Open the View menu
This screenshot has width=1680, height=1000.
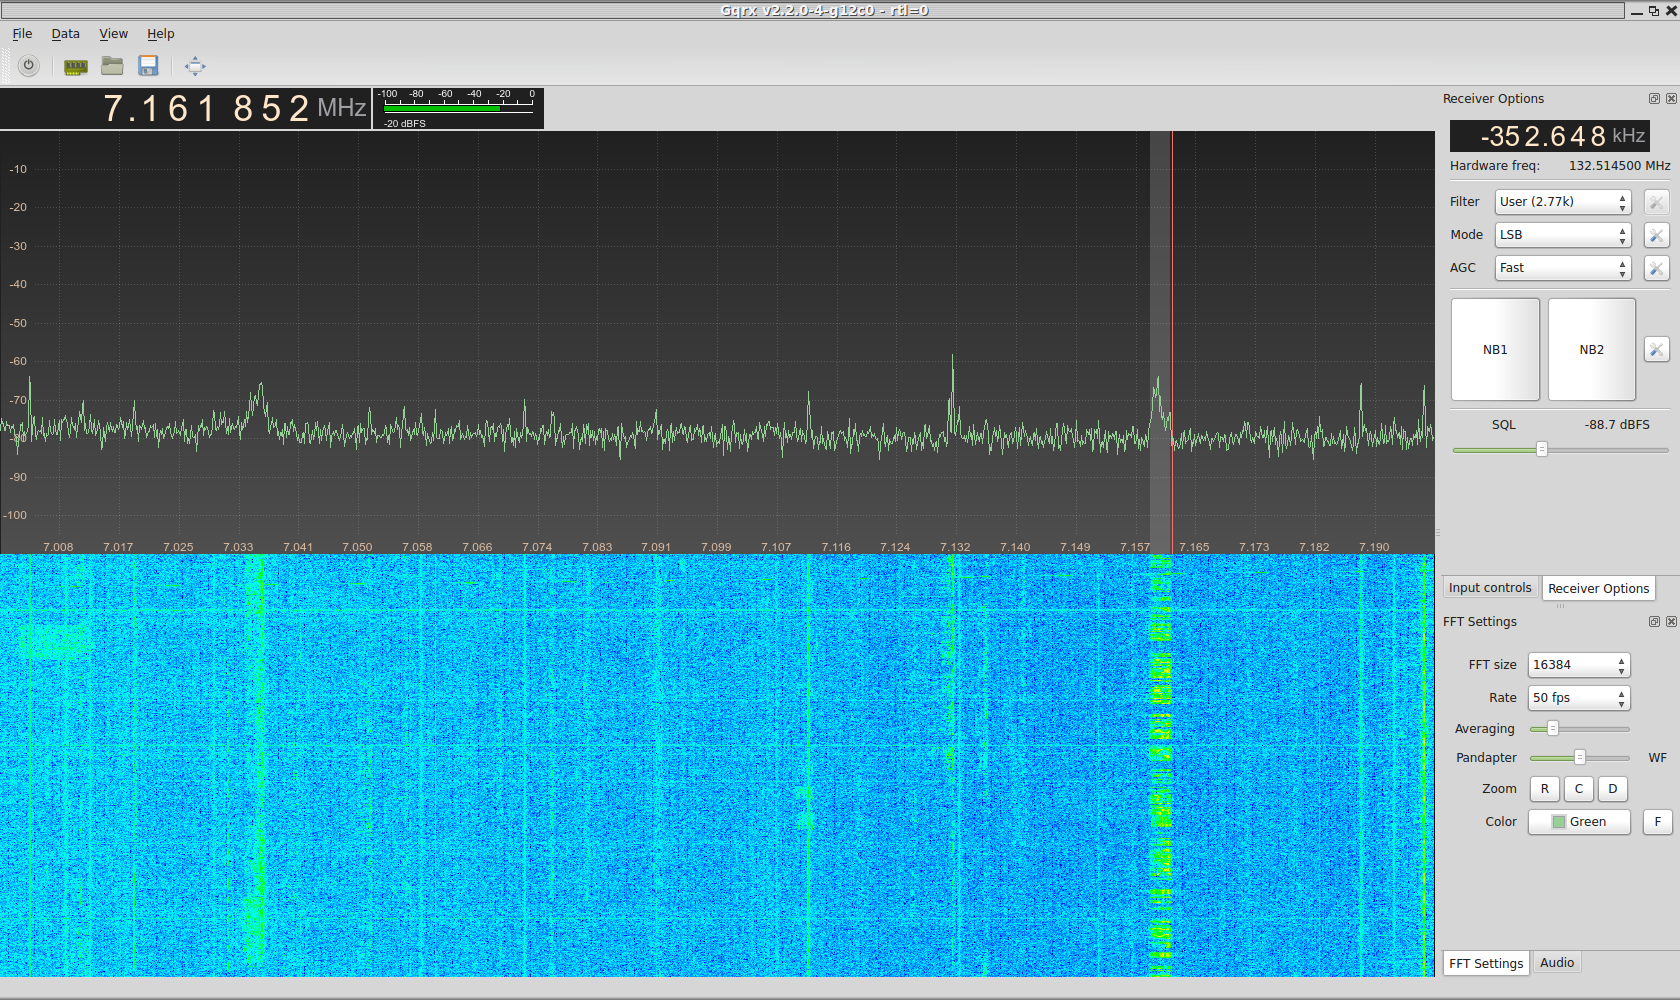click(113, 34)
